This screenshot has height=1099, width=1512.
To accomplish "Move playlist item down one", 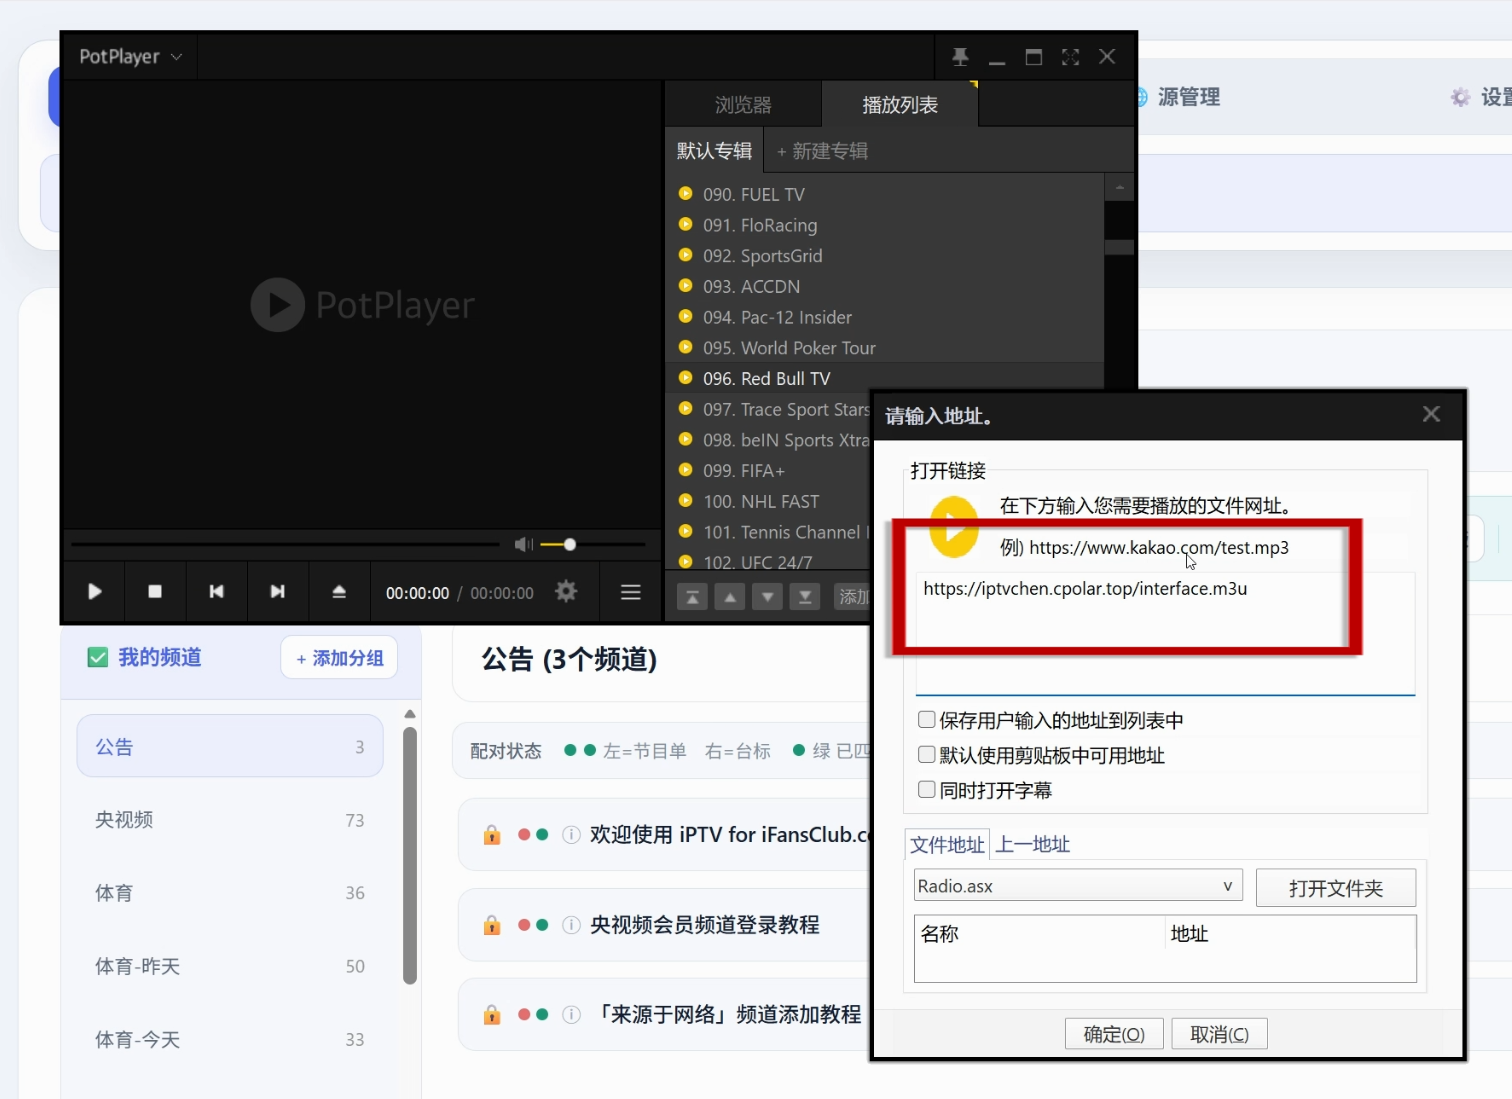I will pyautogui.click(x=767, y=597).
